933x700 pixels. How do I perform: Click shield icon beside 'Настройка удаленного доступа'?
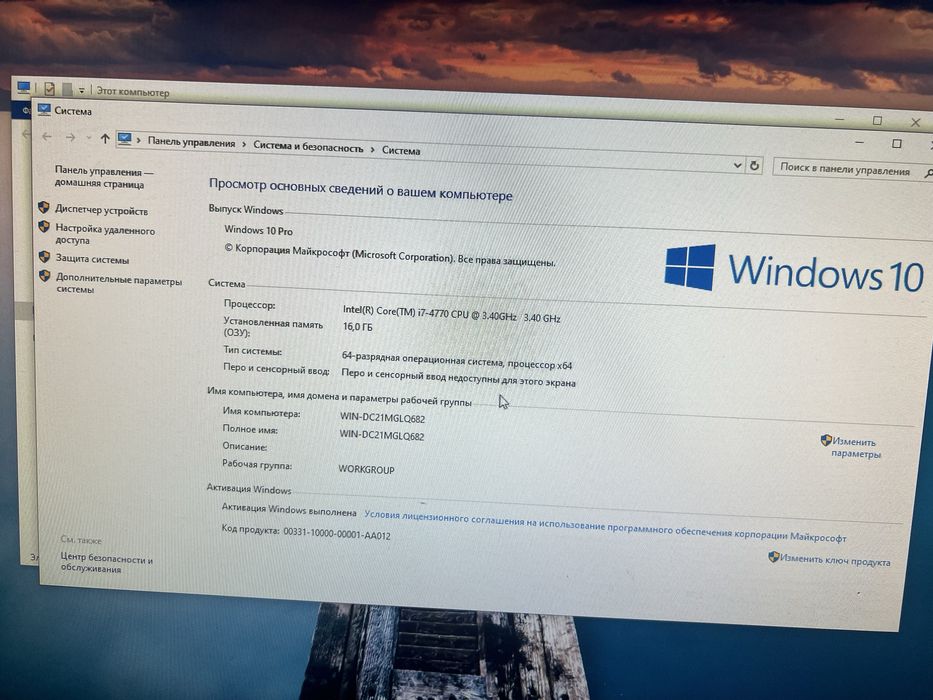pyautogui.click(x=43, y=227)
